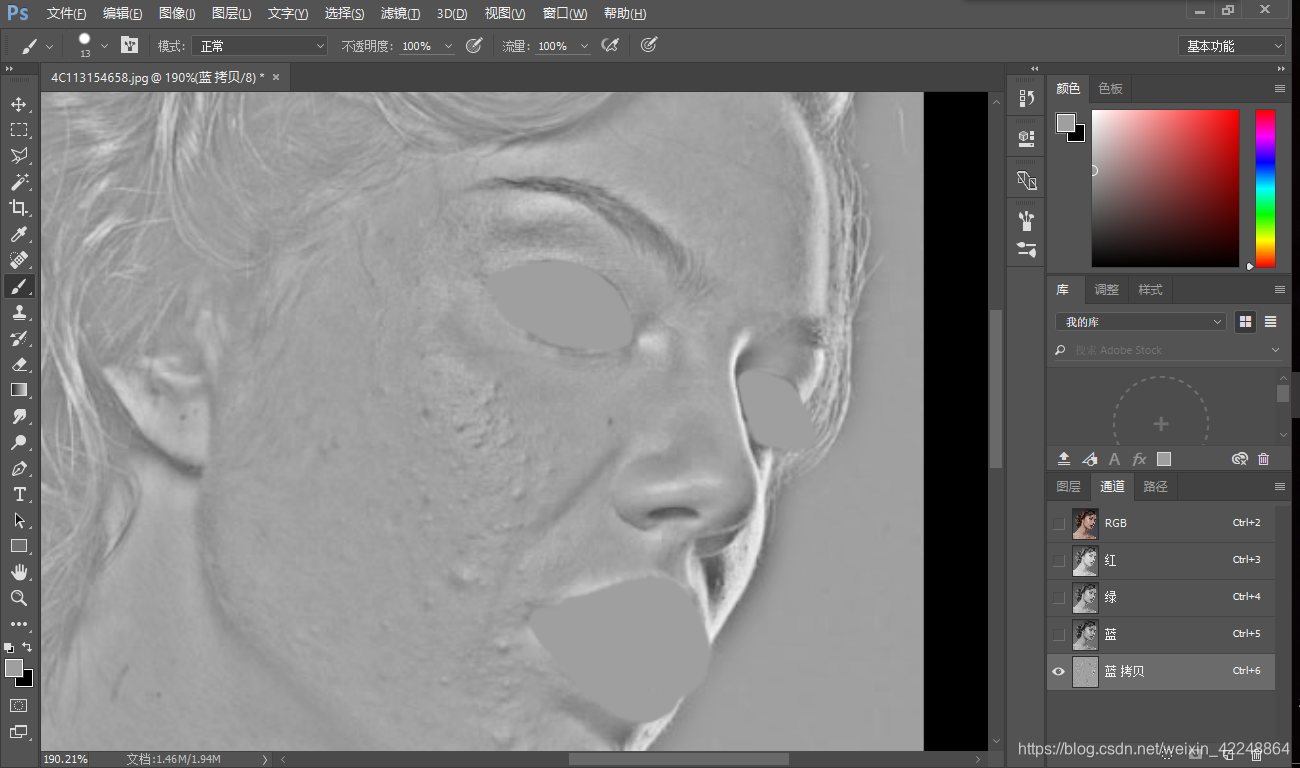Open the 文件(F) menu
1300x768 pixels.
pos(67,14)
